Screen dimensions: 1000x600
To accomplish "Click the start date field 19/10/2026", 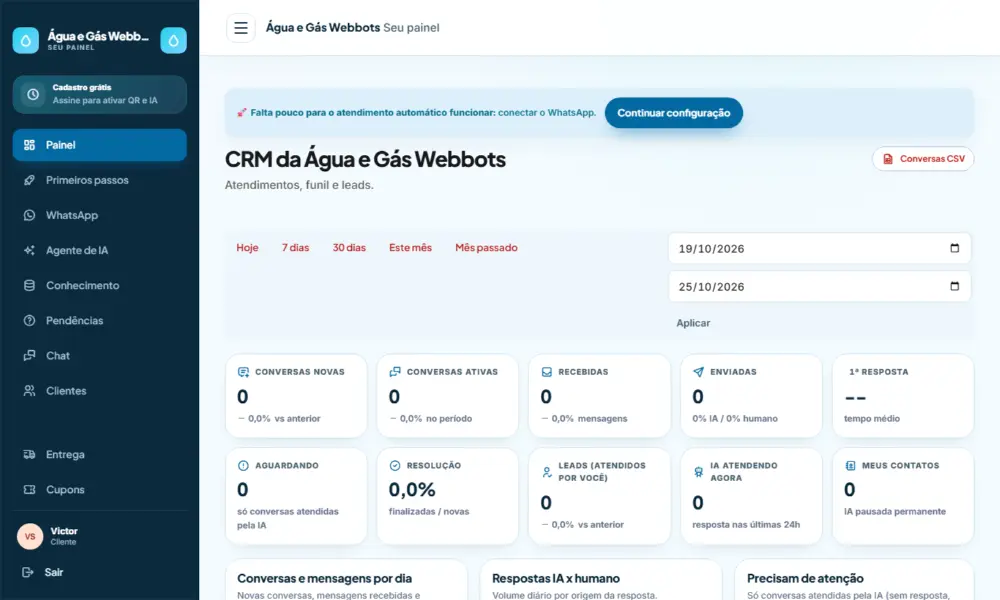I will point(820,248).
